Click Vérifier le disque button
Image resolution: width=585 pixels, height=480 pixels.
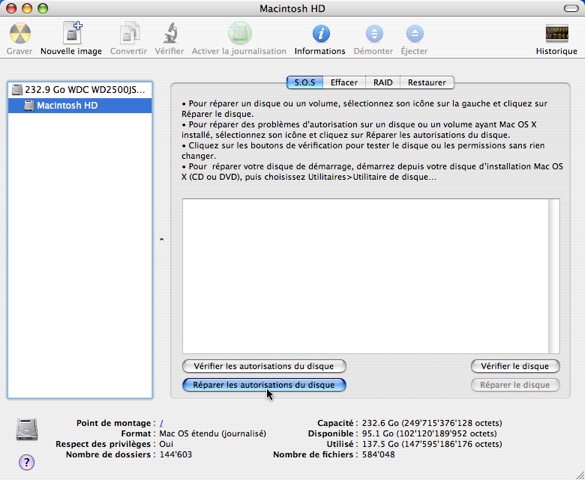pos(515,366)
